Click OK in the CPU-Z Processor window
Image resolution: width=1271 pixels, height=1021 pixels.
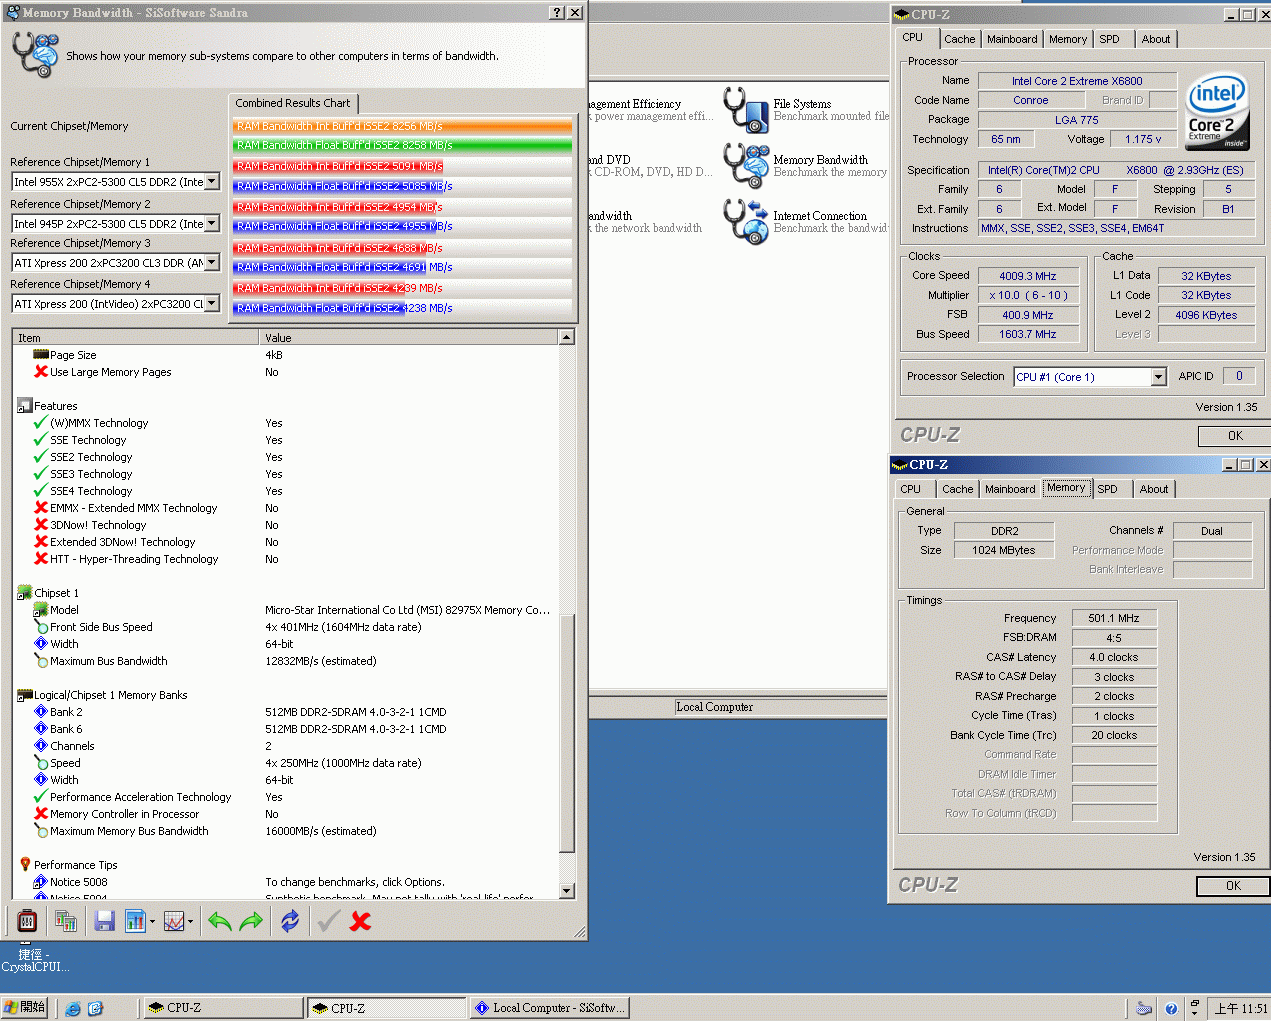[x=1235, y=436]
